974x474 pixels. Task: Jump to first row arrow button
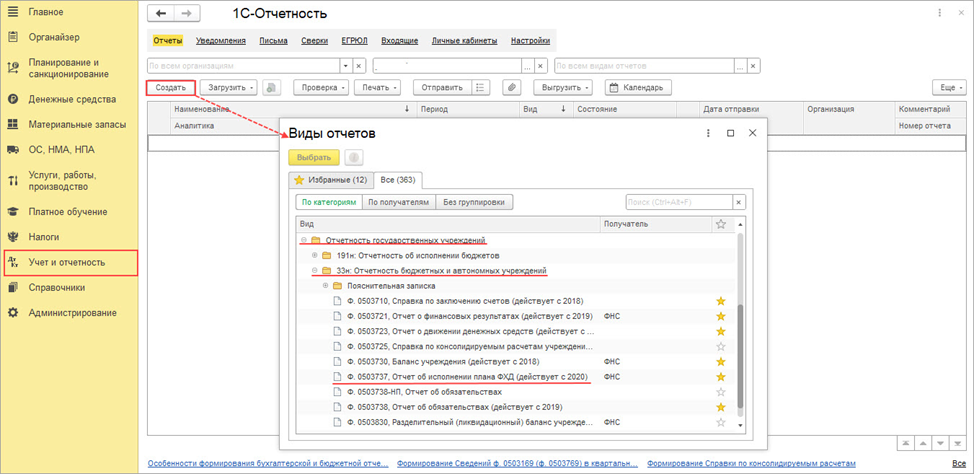906,443
